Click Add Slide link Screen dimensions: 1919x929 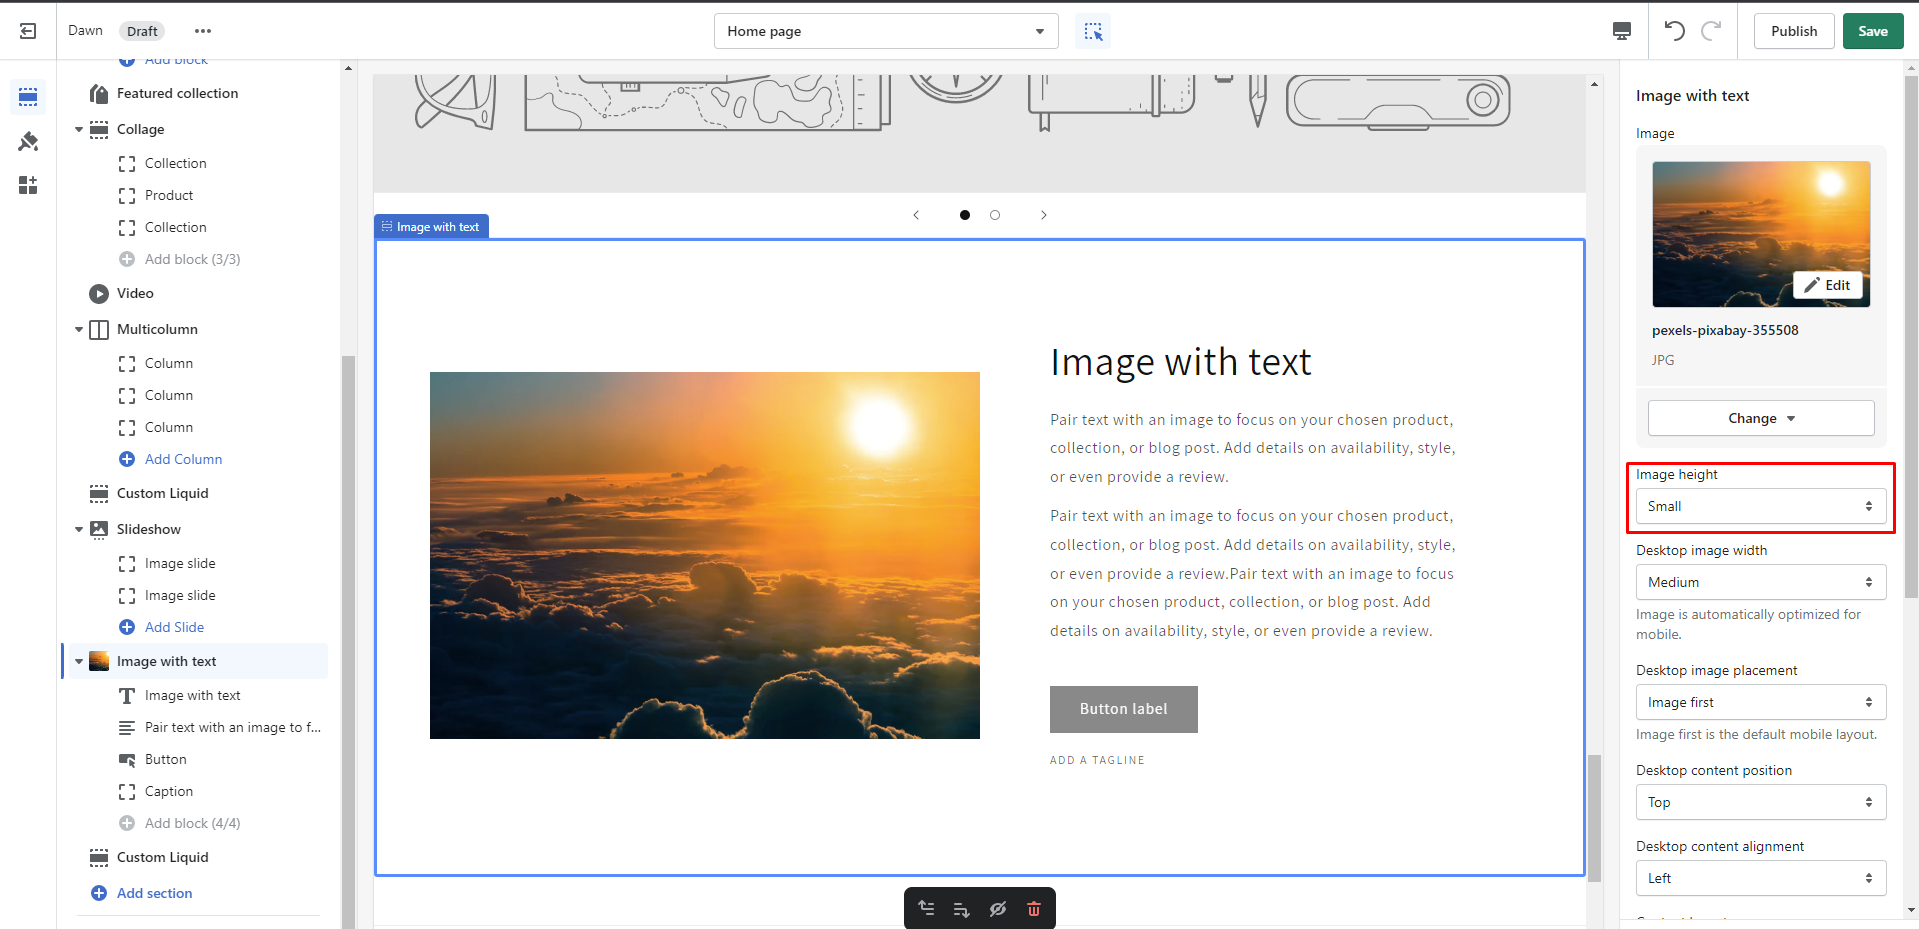click(x=174, y=627)
